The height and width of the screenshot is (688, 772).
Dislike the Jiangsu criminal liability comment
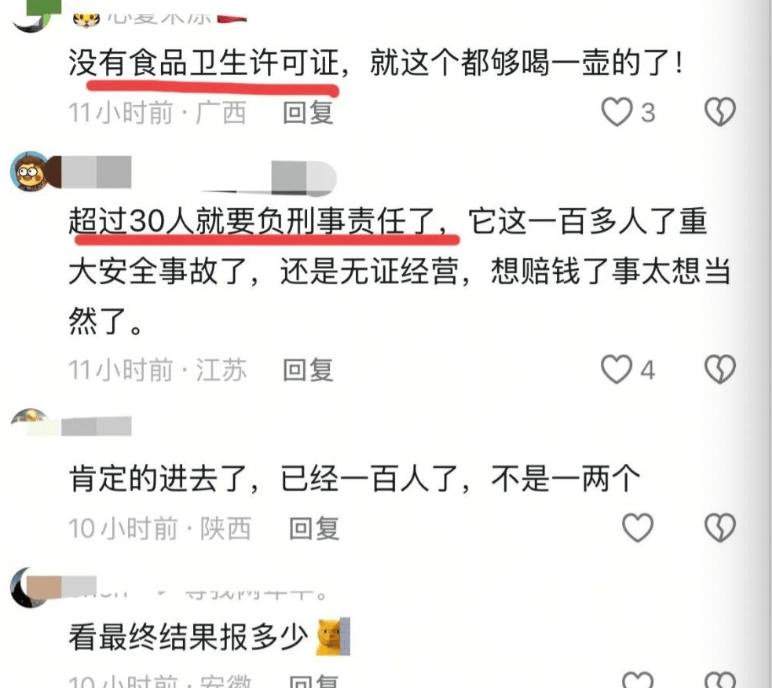[x=720, y=369]
